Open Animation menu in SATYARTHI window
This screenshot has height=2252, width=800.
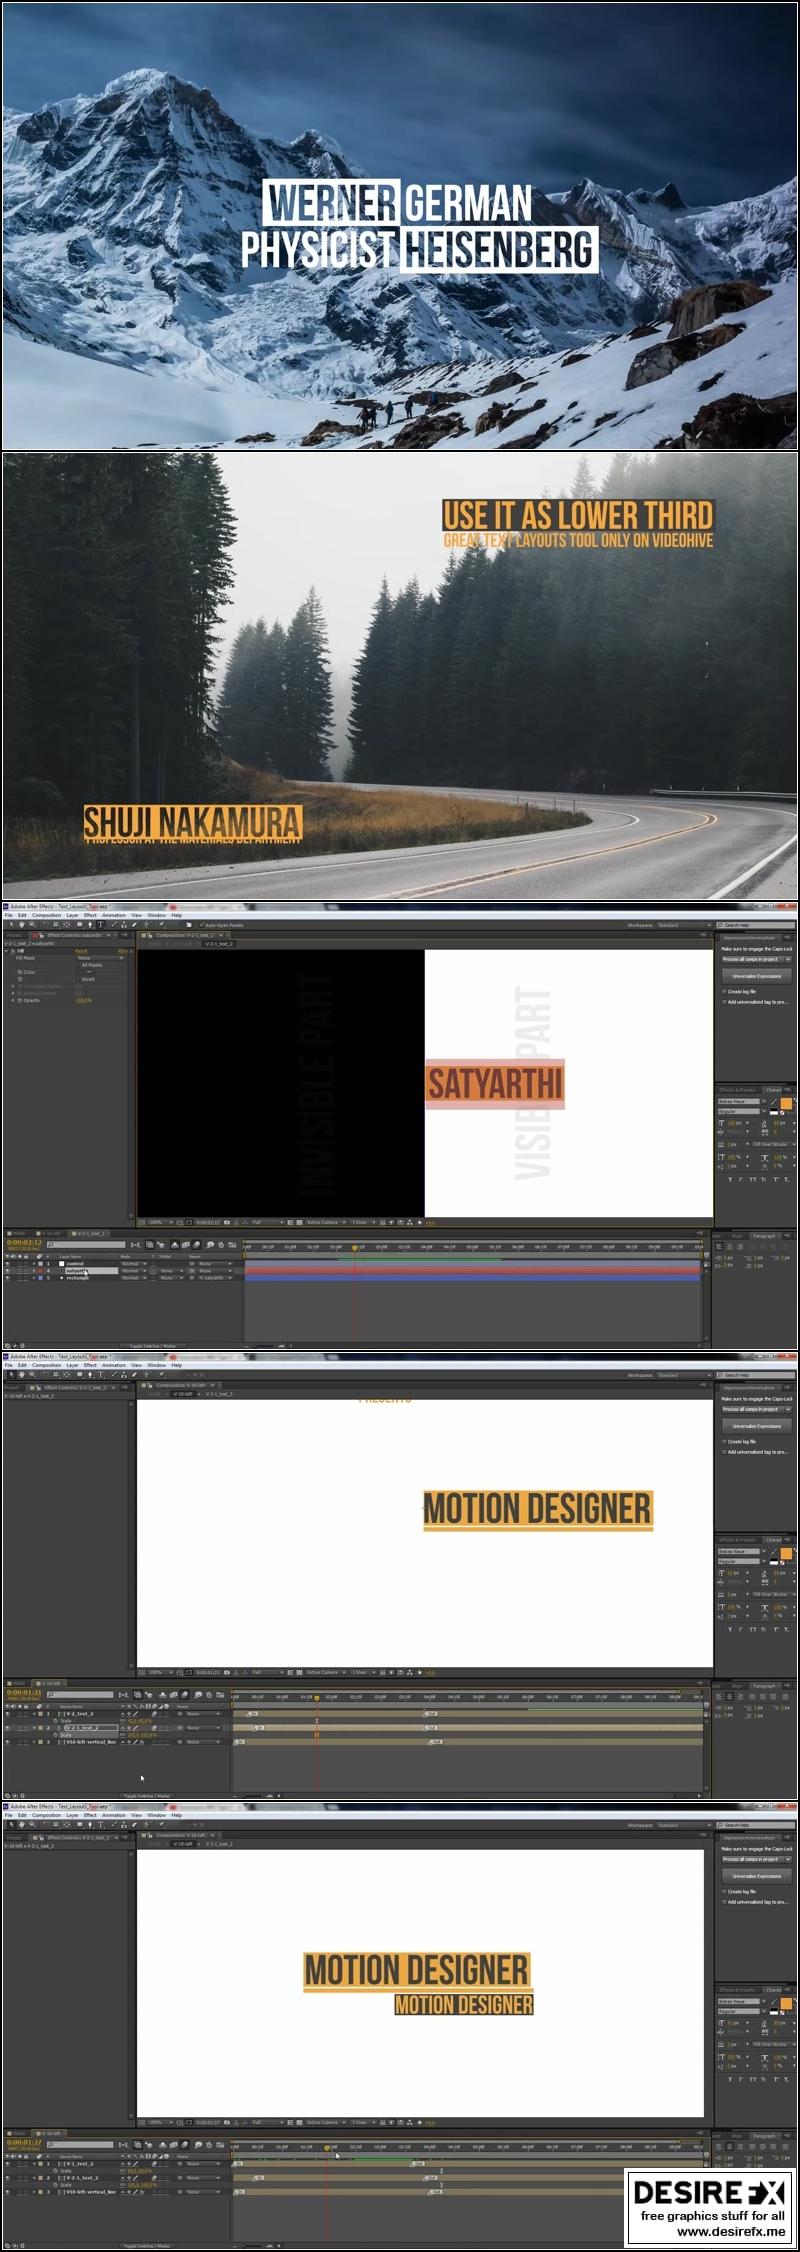114,915
